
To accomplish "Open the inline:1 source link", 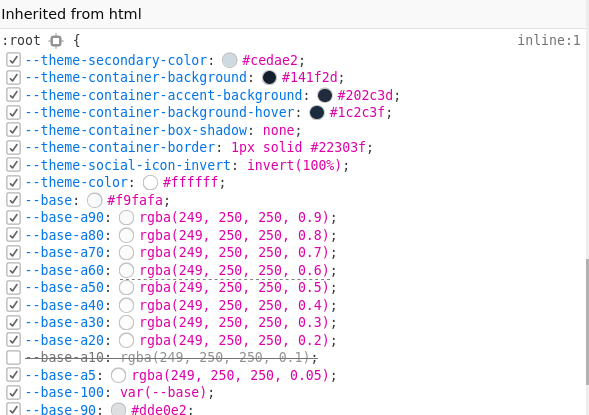I will pos(549,40).
